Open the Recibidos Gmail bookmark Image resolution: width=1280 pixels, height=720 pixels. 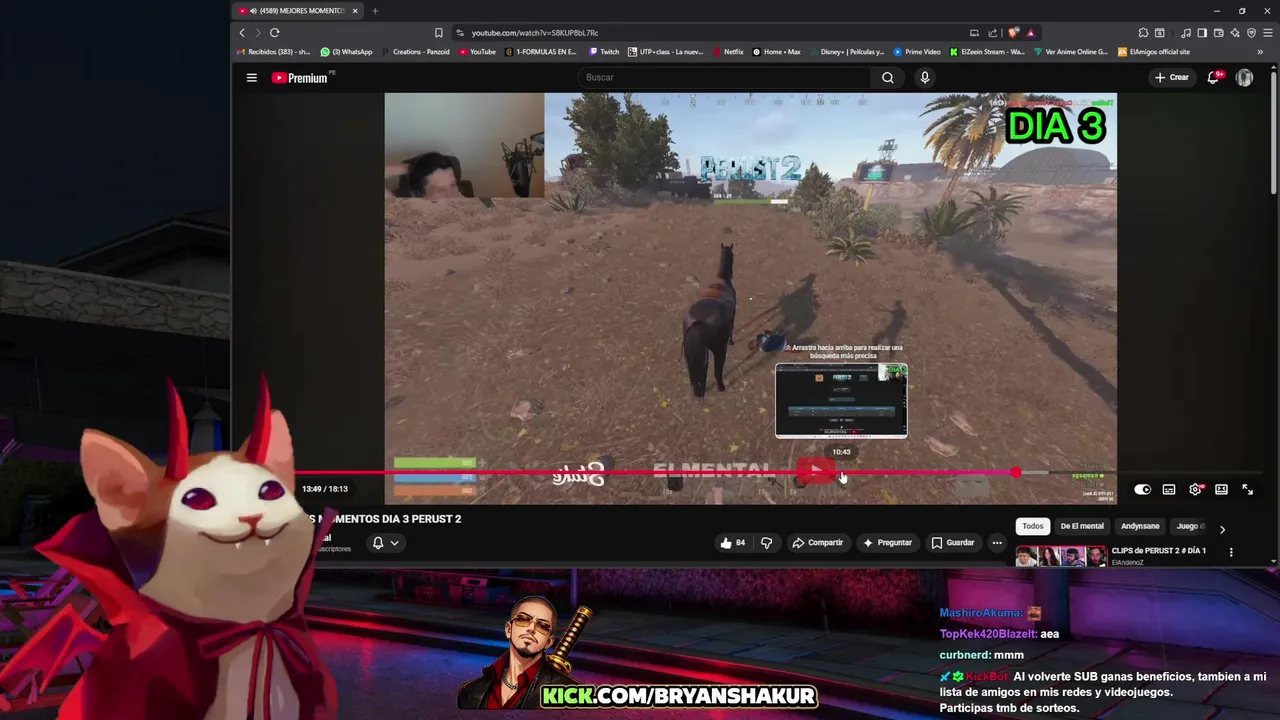[274, 52]
